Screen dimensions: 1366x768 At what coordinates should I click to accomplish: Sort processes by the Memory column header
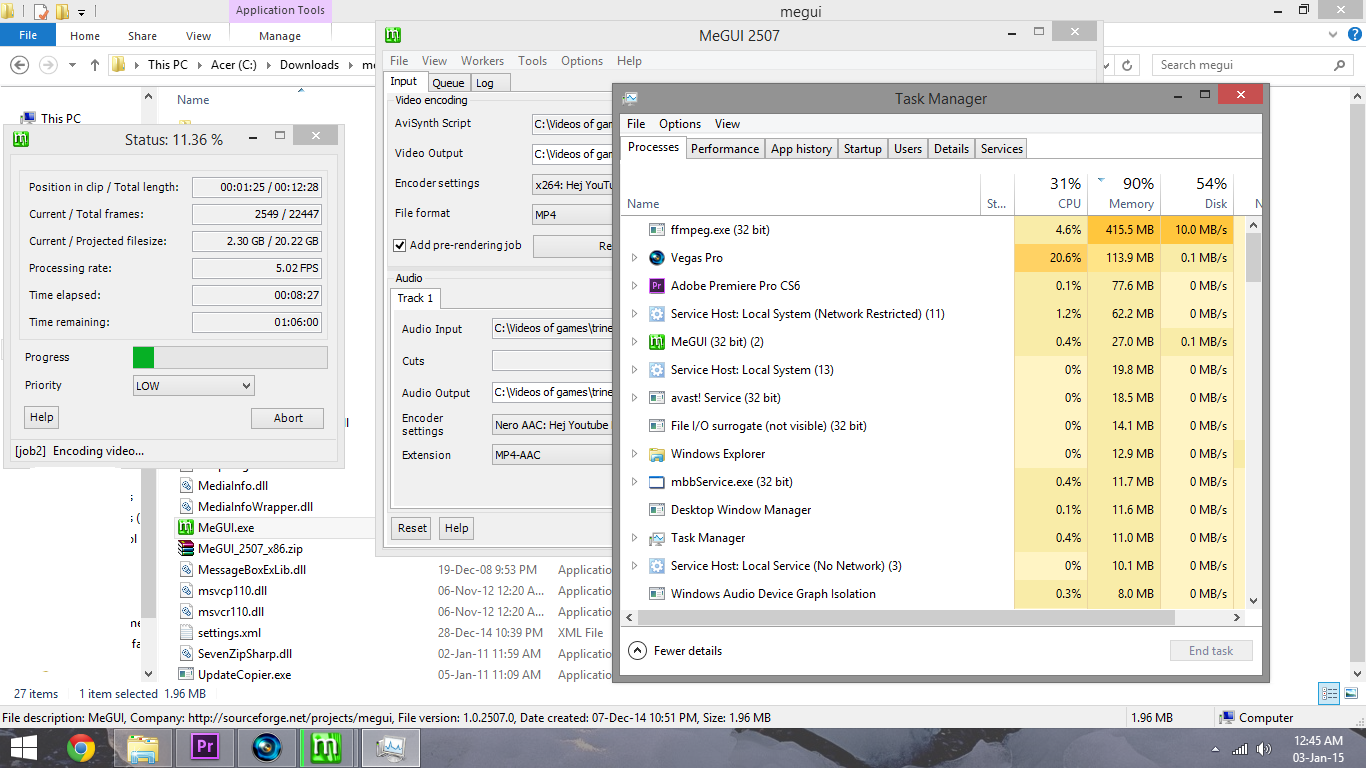[1125, 193]
